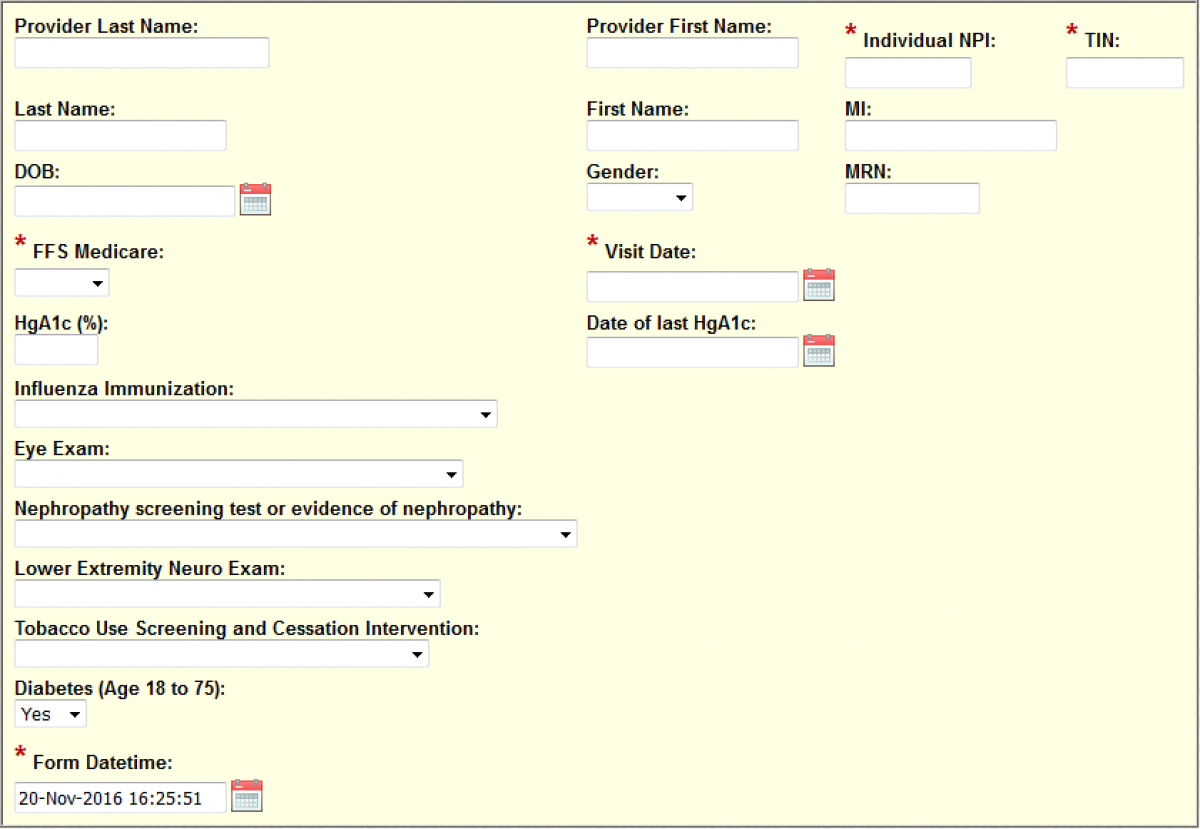Click the "Provider Last Name:" label
1200x829 pixels.
click(x=107, y=27)
